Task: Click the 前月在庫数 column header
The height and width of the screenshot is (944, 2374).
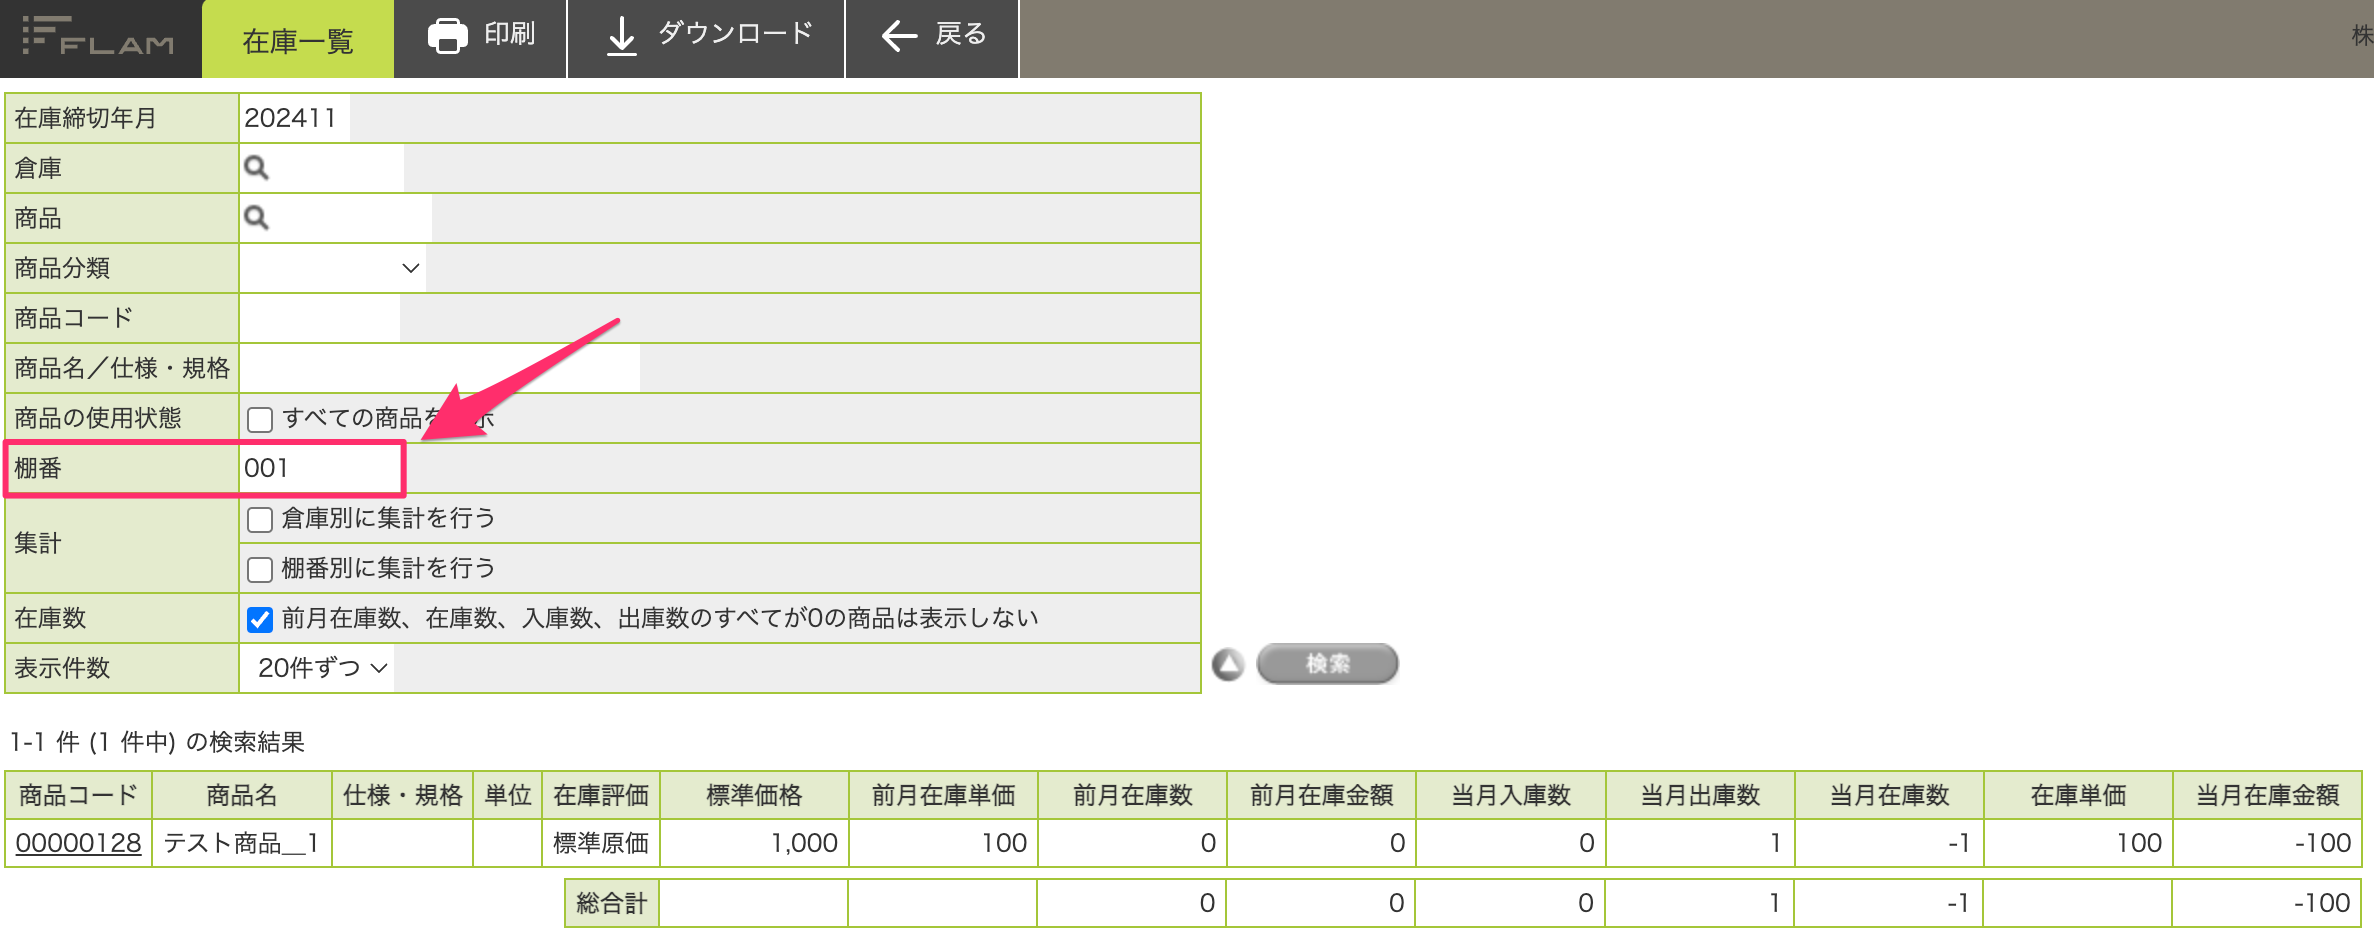Action: click(x=1132, y=795)
